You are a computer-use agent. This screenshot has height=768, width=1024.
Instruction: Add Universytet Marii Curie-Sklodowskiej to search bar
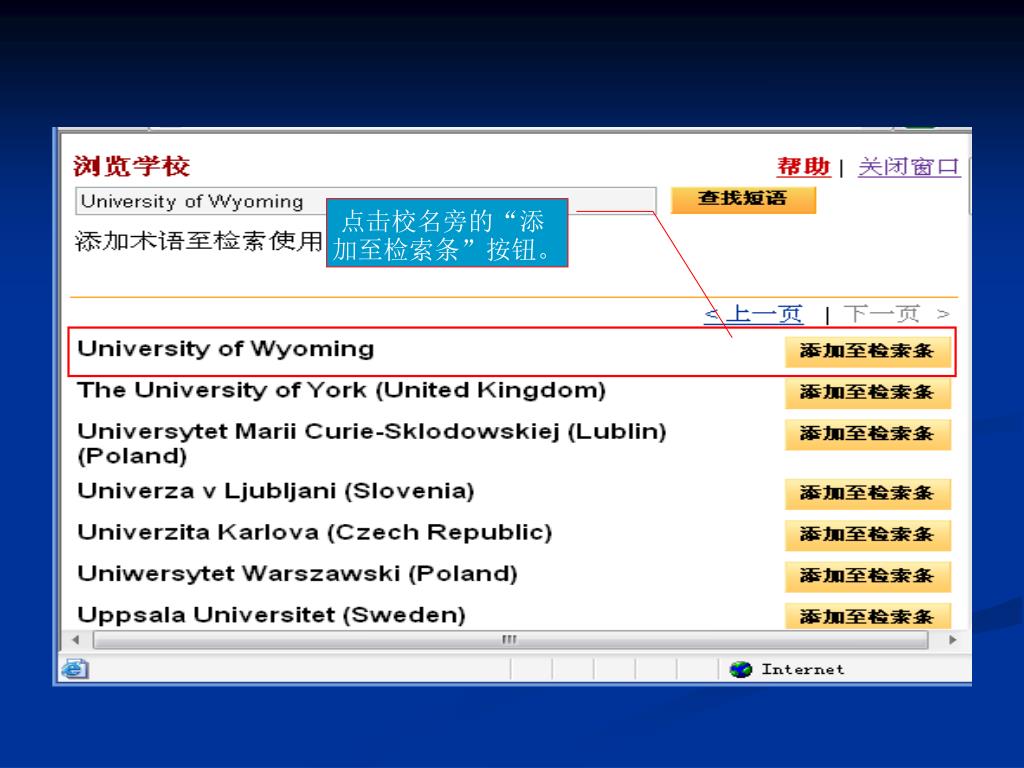tap(867, 434)
